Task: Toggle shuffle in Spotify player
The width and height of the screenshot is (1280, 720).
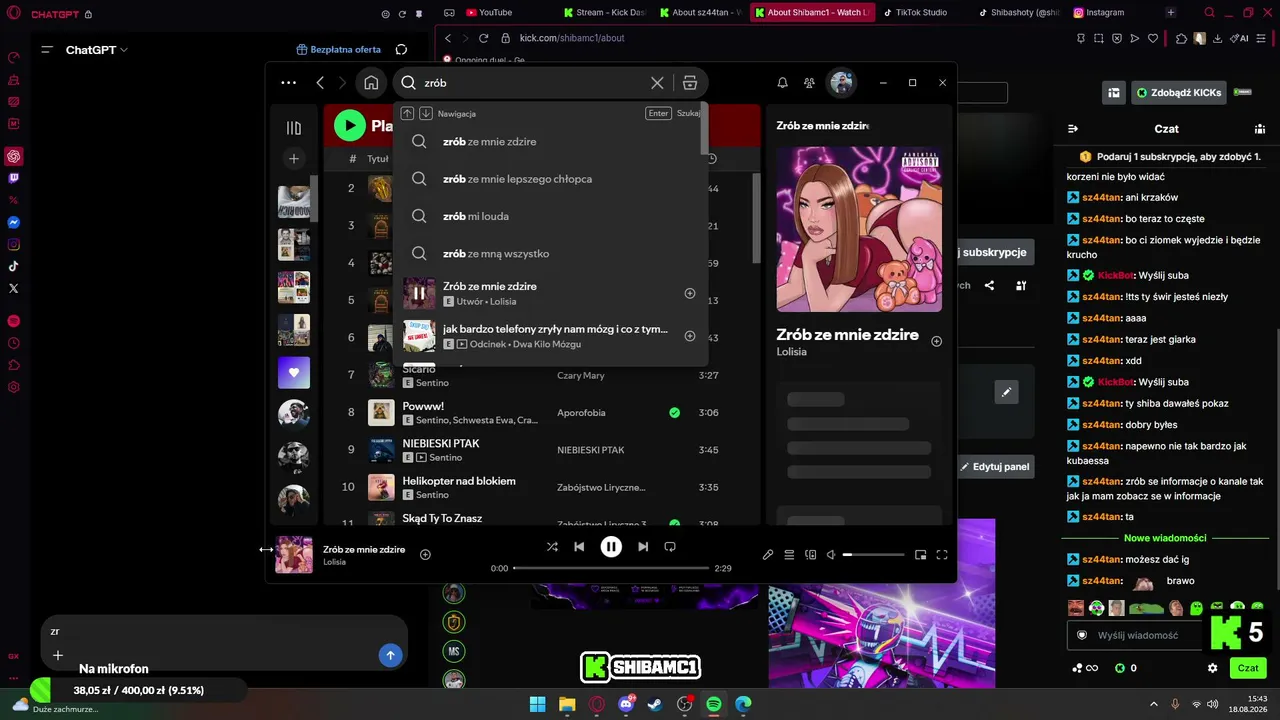Action: (552, 547)
